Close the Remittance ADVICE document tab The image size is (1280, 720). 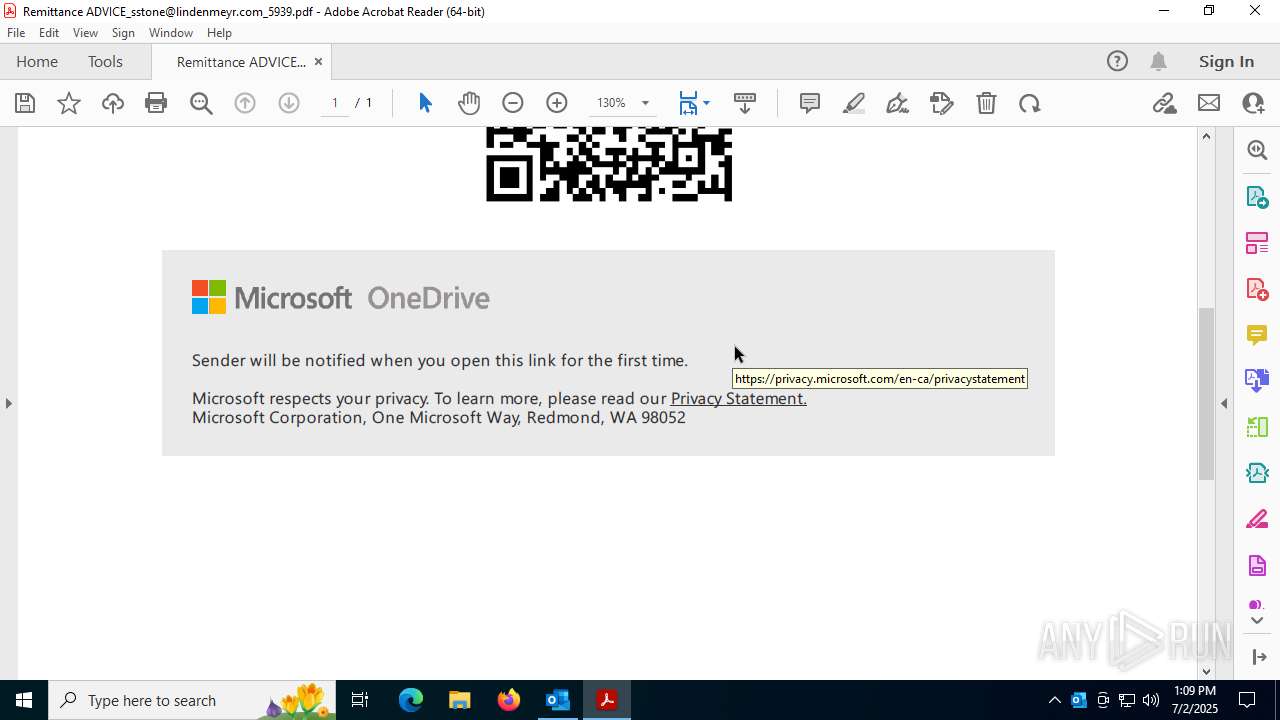[318, 62]
